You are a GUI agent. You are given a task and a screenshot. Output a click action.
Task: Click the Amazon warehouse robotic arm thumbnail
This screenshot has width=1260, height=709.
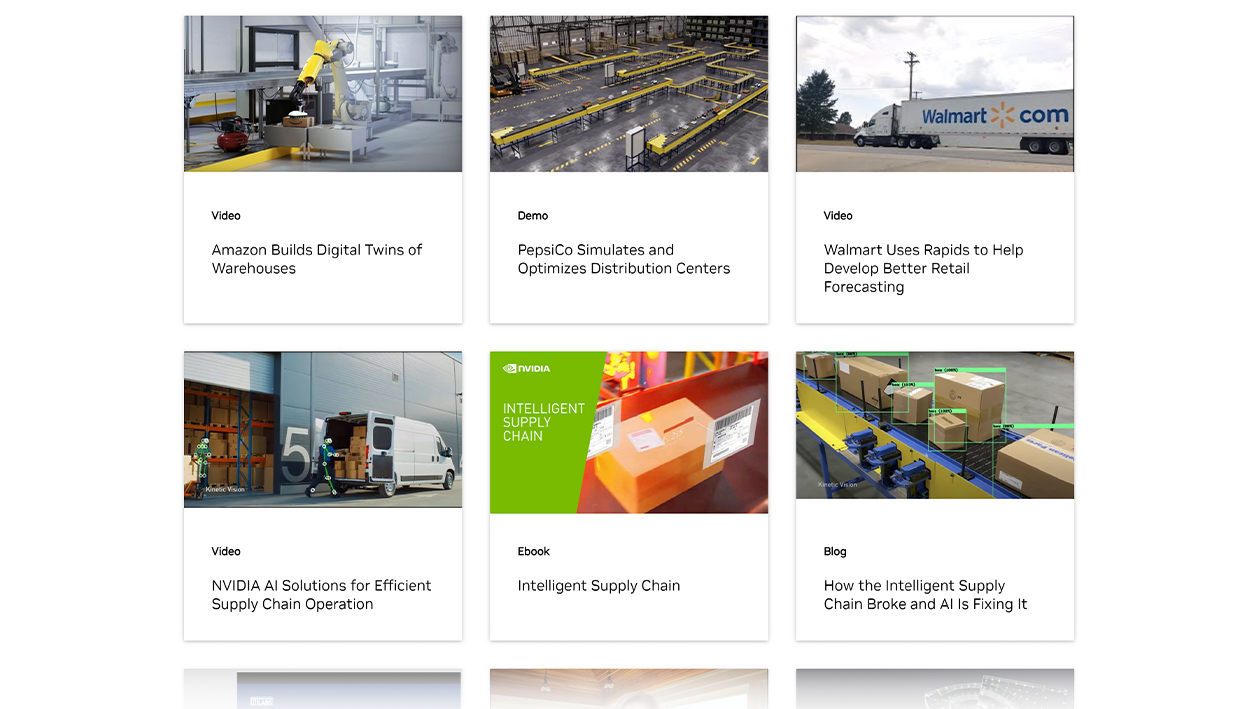(x=322, y=93)
